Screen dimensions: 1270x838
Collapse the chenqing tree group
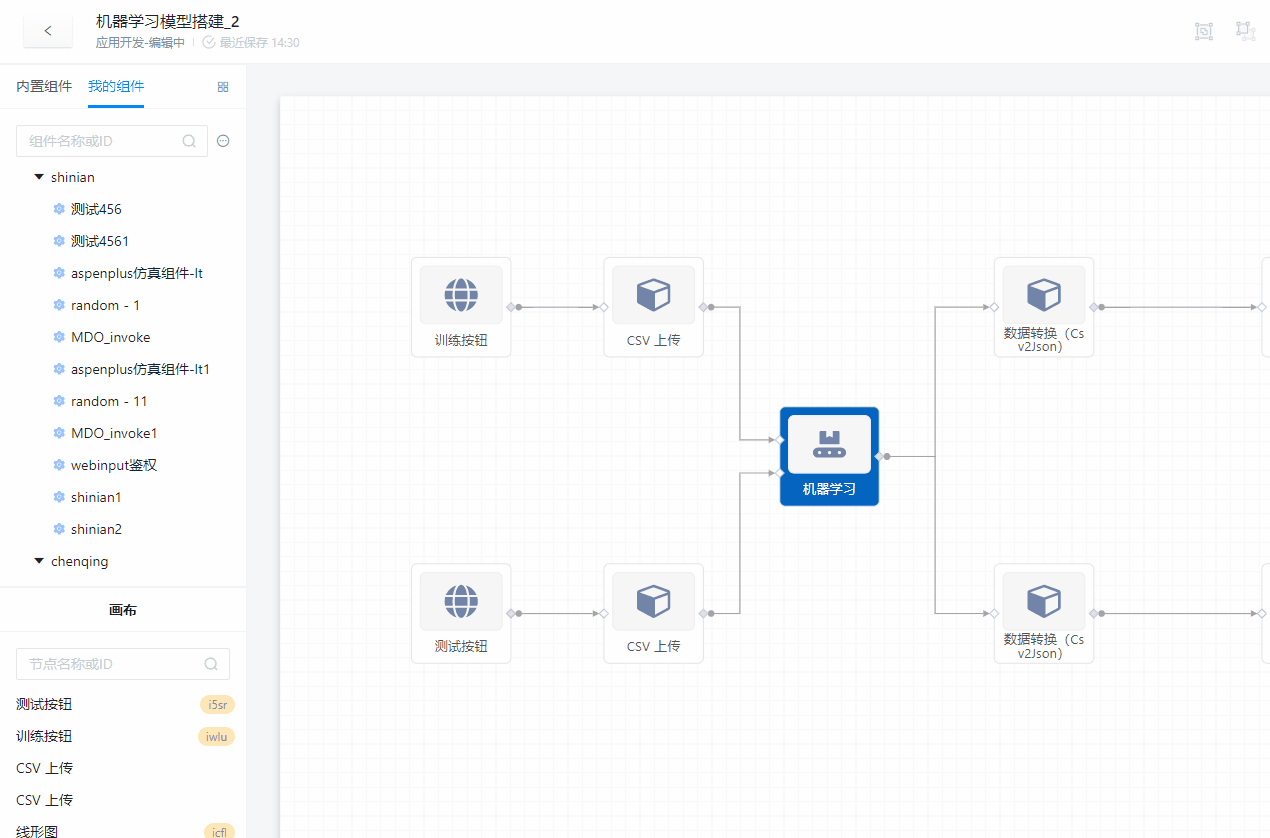(x=39, y=561)
